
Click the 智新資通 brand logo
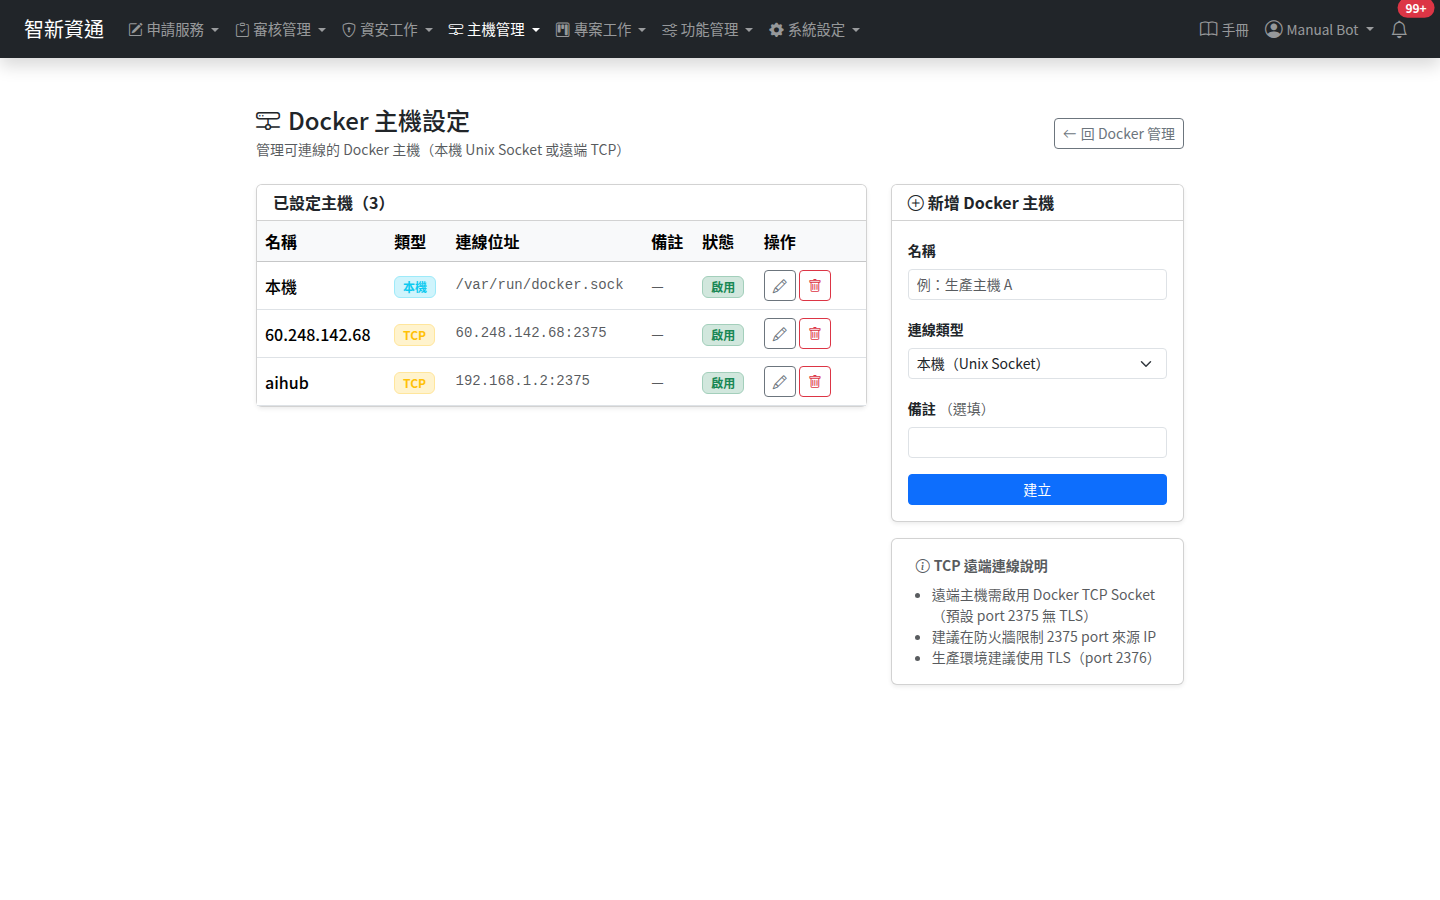pyautogui.click(x=64, y=29)
